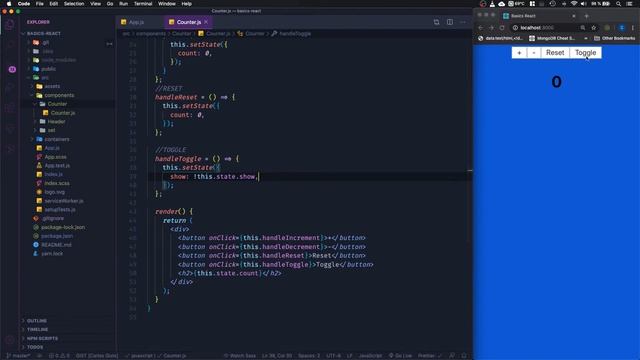The height and width of the screenshot is (360, 640).
Task: Click the master branch status bar item
Action: pyautogui.click(x=19, y=356)
